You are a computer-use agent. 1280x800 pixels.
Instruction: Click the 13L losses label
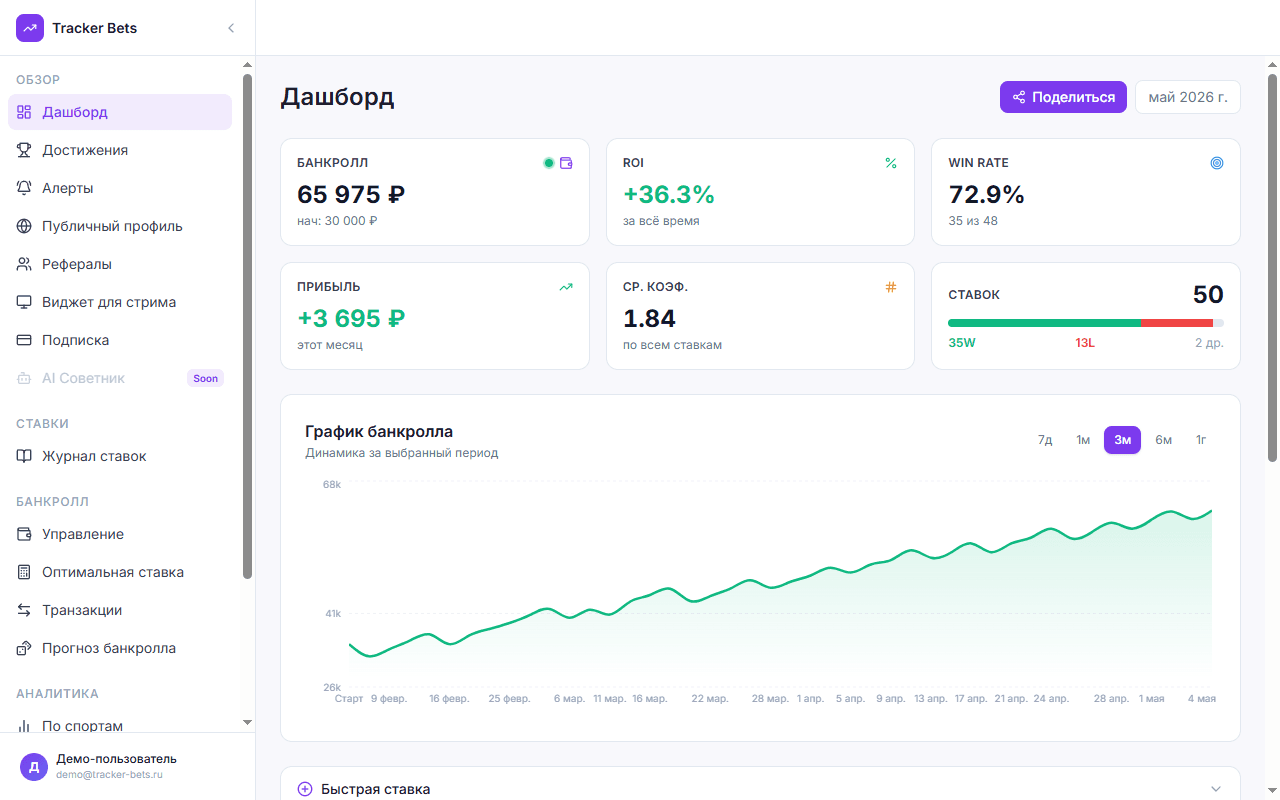(1085, 343)
